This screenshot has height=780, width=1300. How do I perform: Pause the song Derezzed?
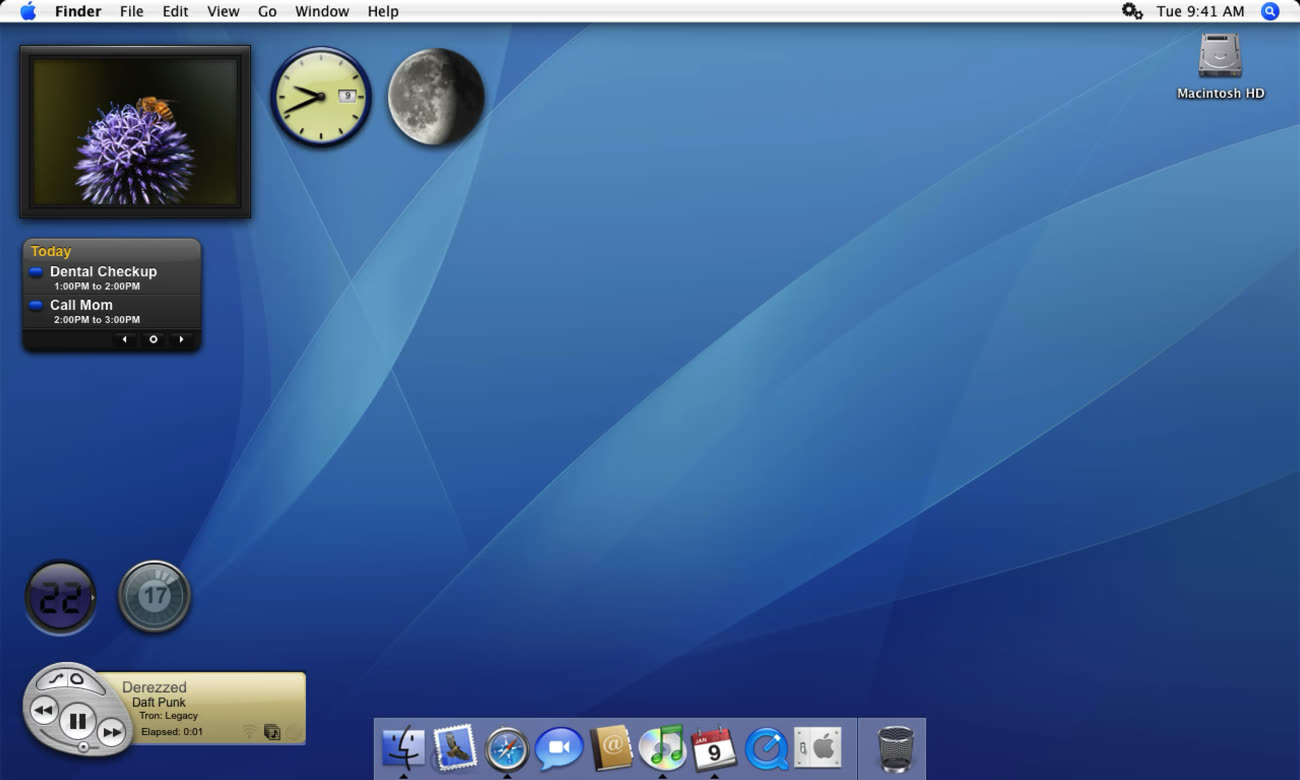(77, 719)
